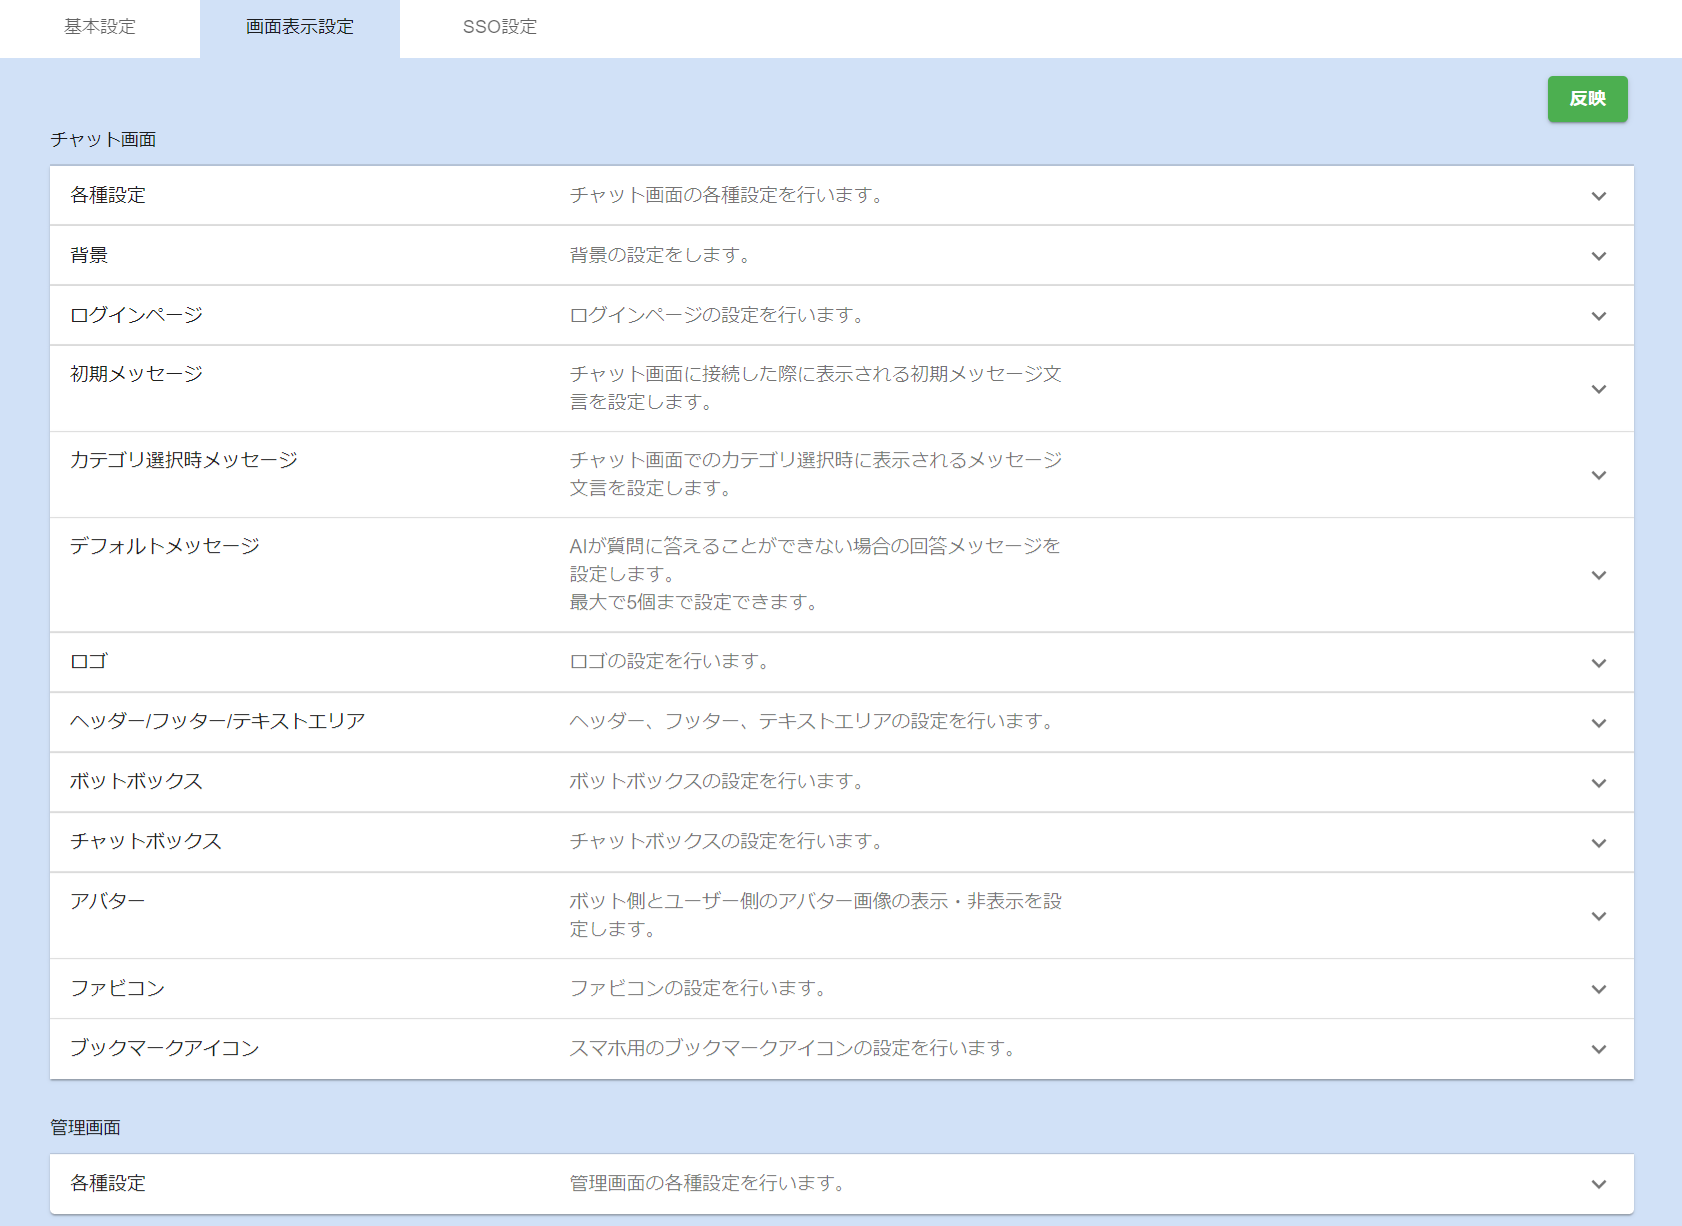This screenshot has width=1682, height=1226.
Task: Select the 画面表示設定 tab
Action: (300, 27)
